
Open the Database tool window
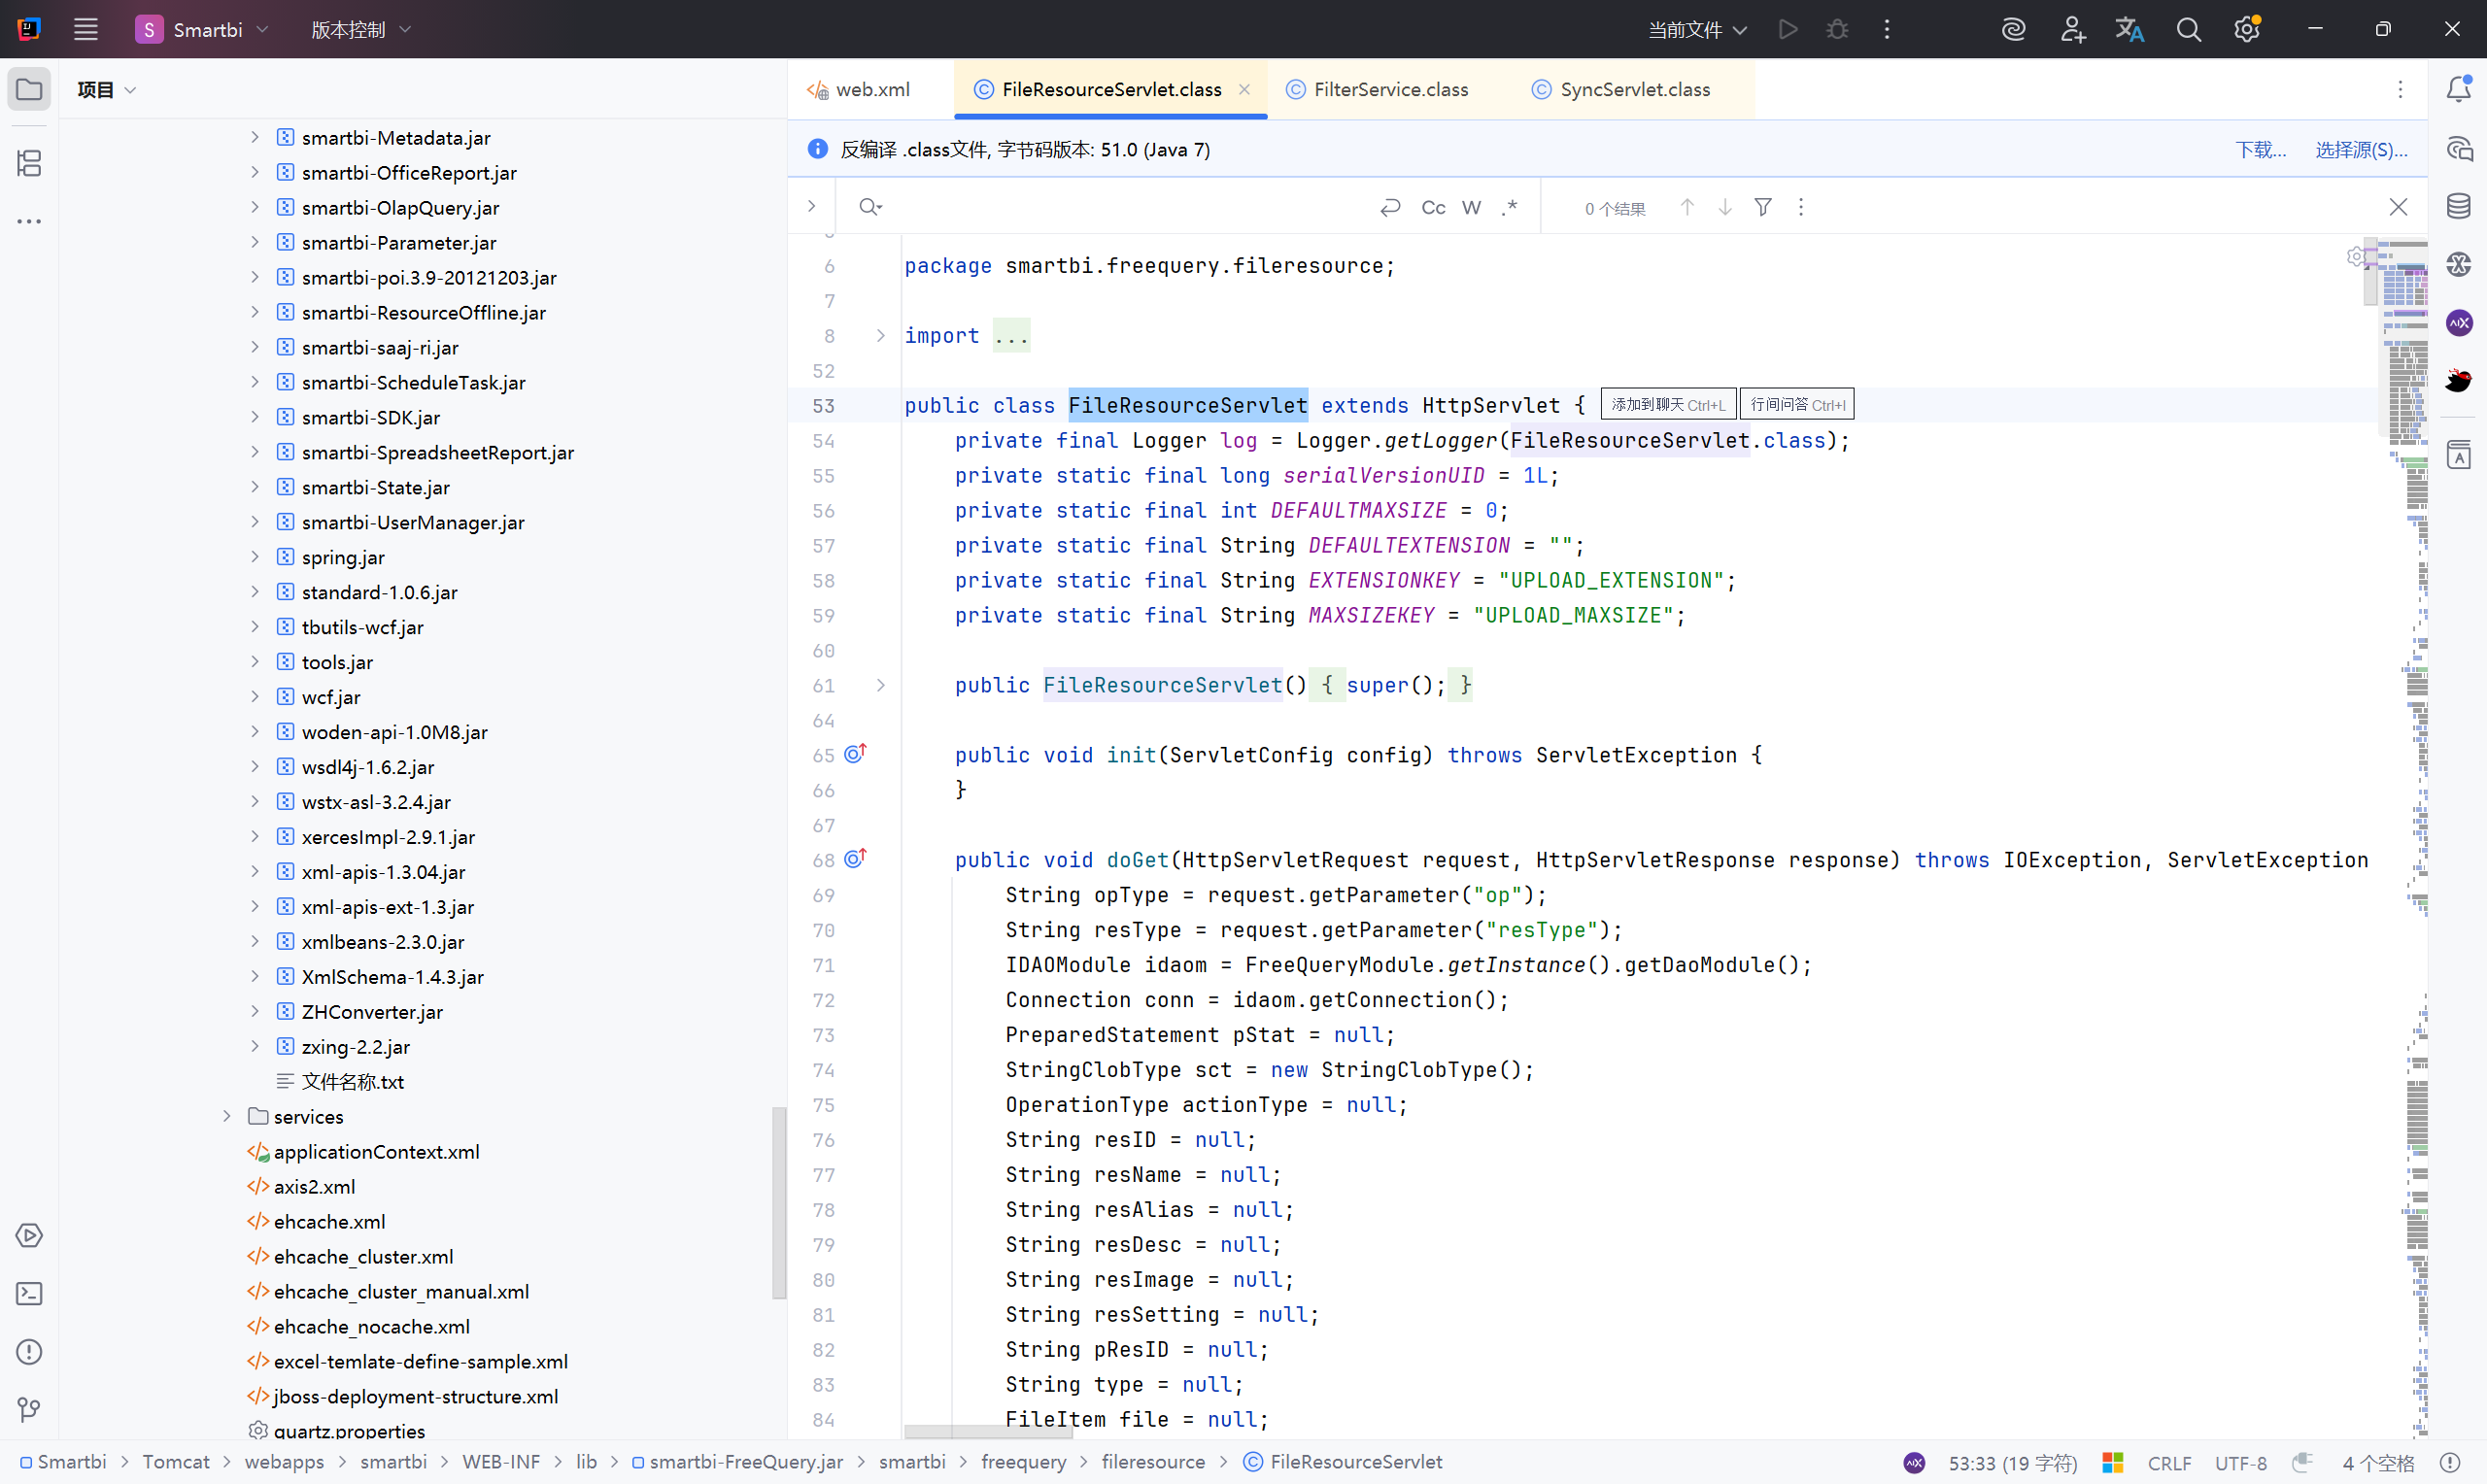(x=2459, y=206)
